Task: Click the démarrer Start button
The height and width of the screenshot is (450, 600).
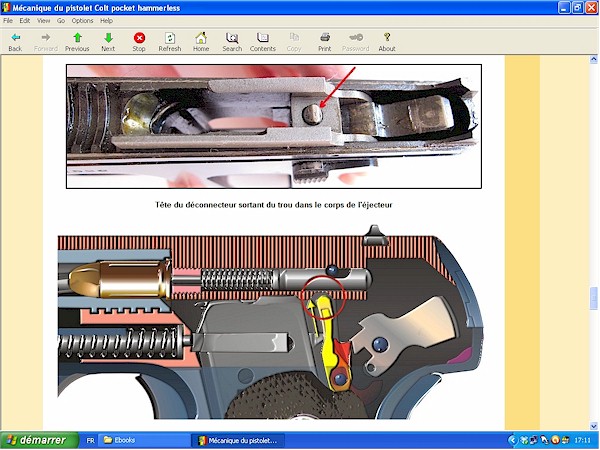Action: (34, 440)
